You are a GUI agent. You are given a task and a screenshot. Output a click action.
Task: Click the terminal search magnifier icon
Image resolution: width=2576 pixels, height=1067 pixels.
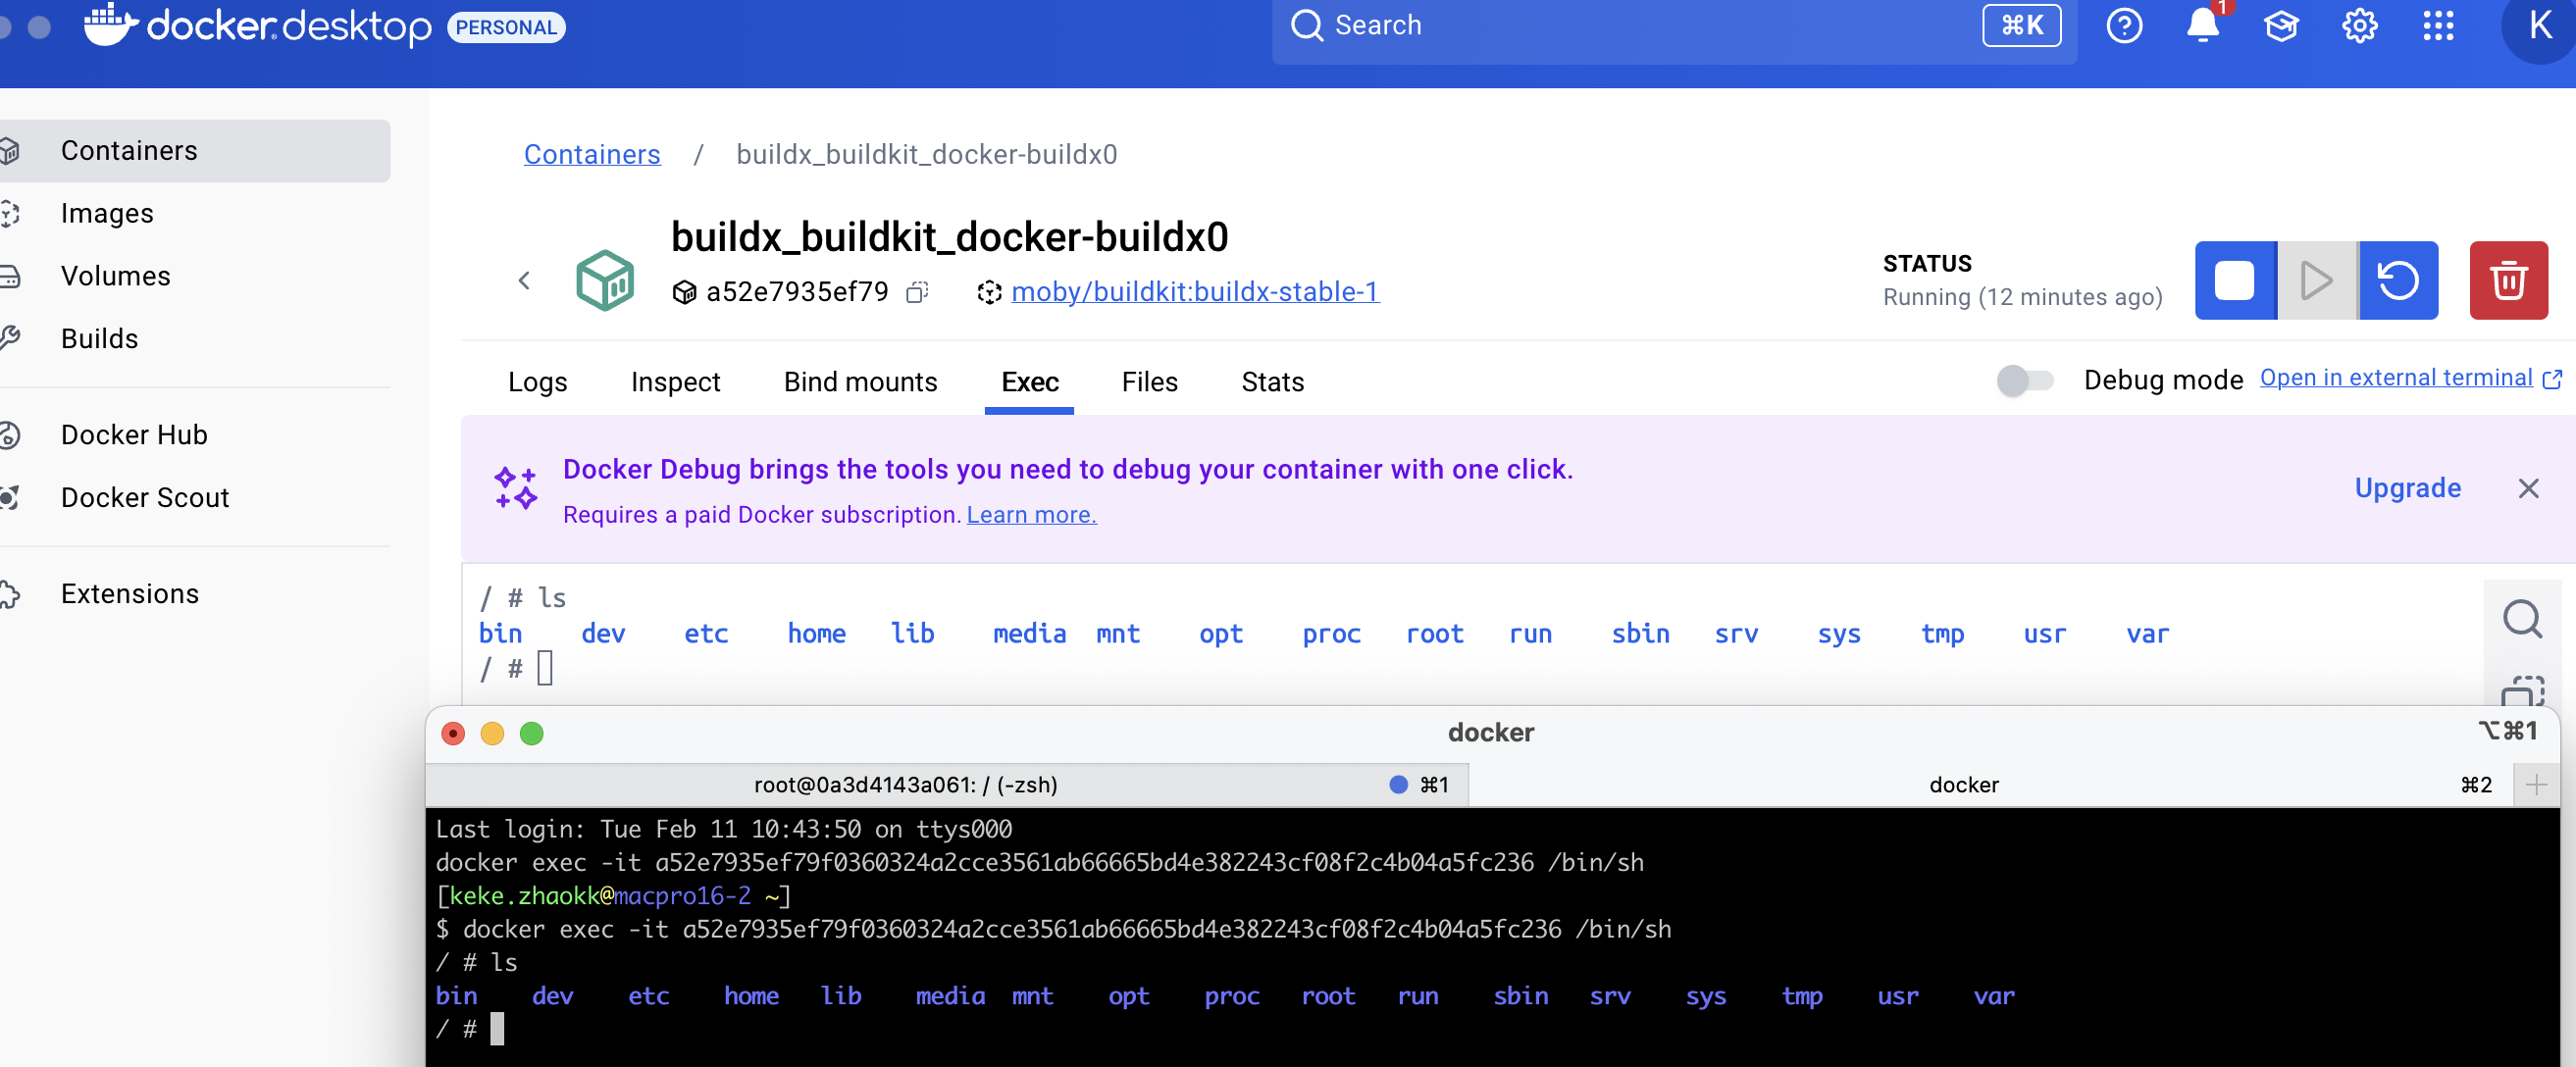click(x=2522, y=618)
